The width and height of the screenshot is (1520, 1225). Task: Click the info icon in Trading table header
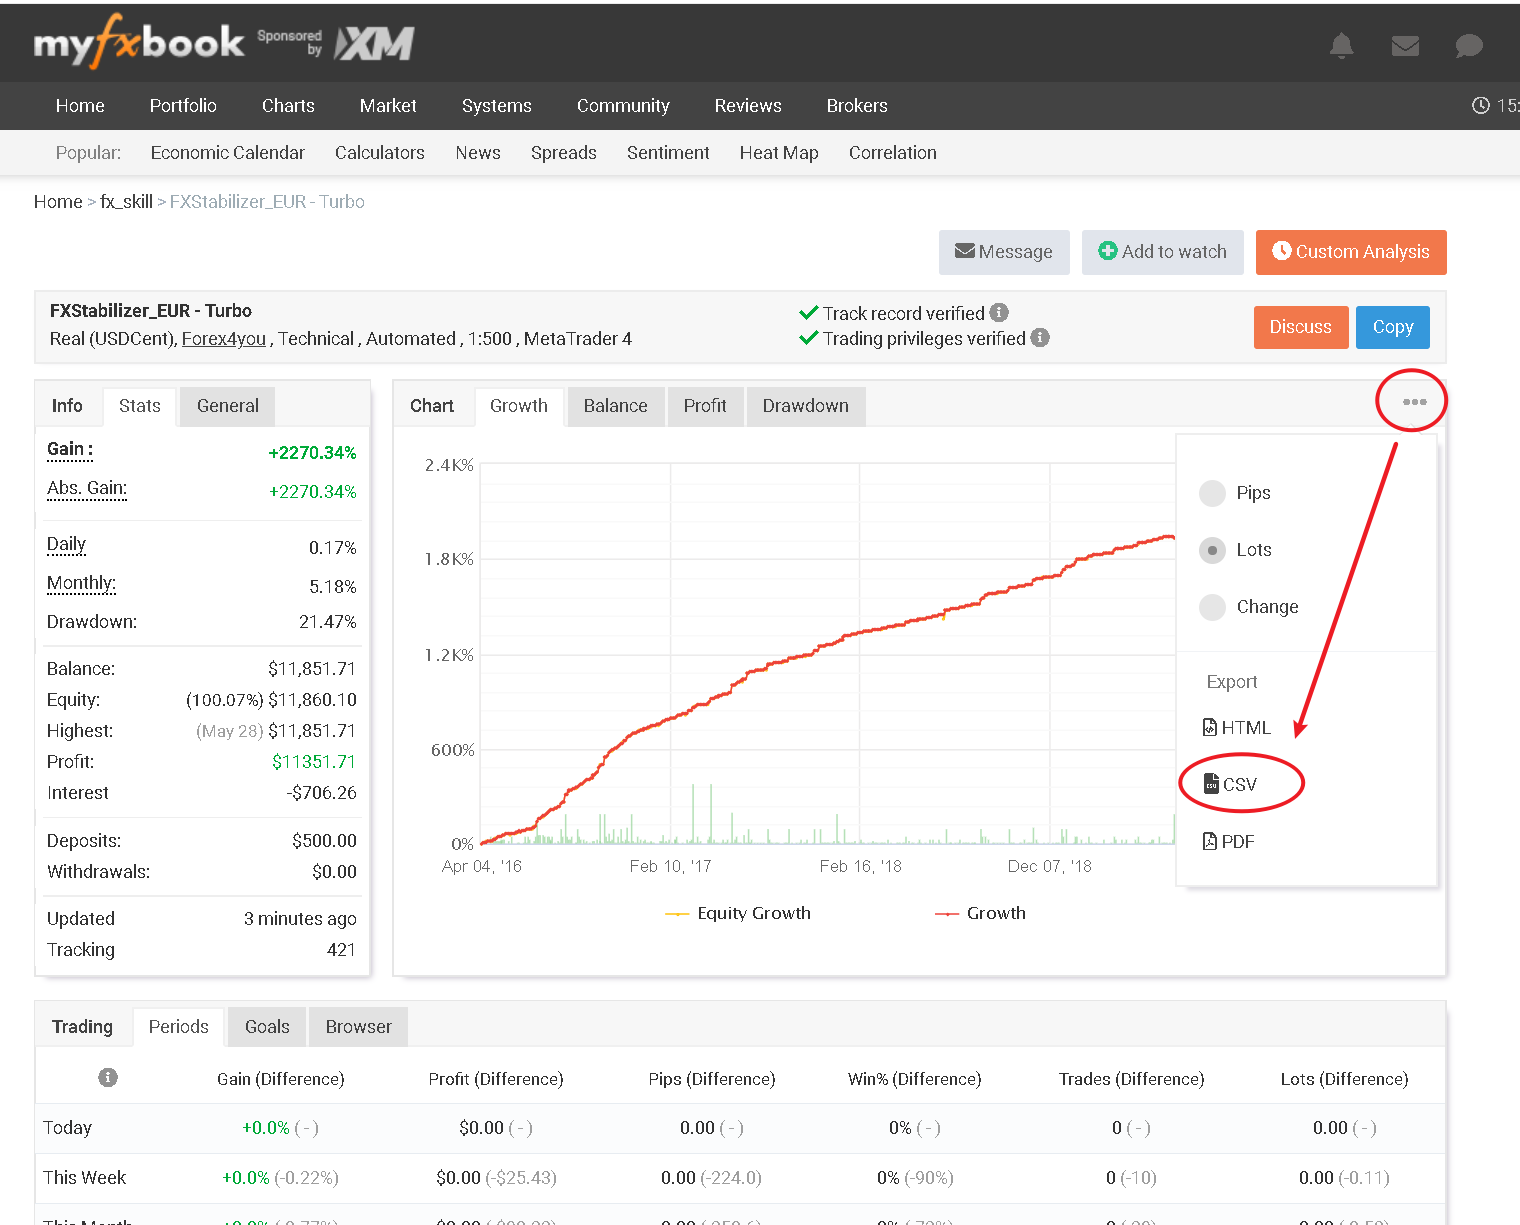108,1077
